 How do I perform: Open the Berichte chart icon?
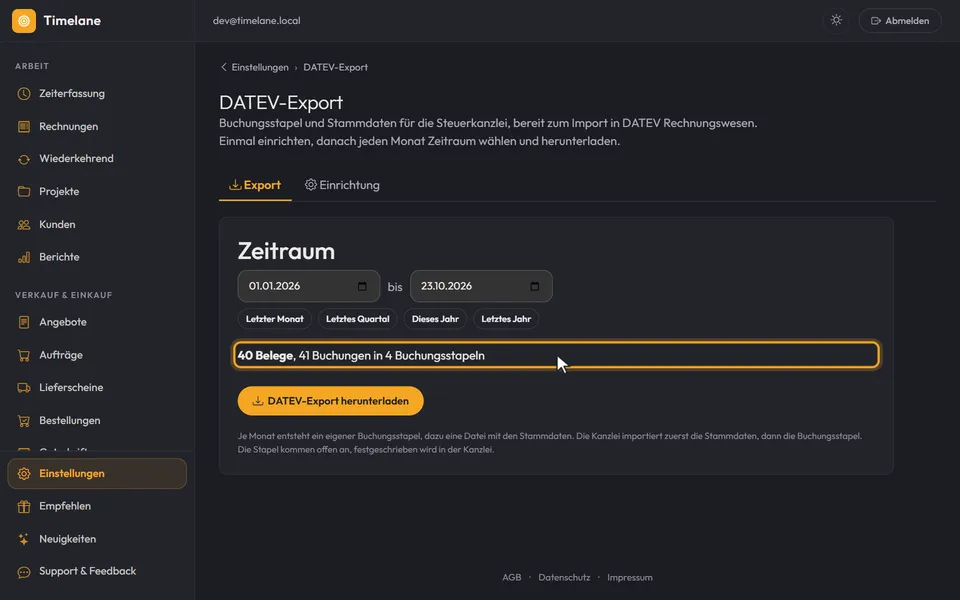point(24,257)
